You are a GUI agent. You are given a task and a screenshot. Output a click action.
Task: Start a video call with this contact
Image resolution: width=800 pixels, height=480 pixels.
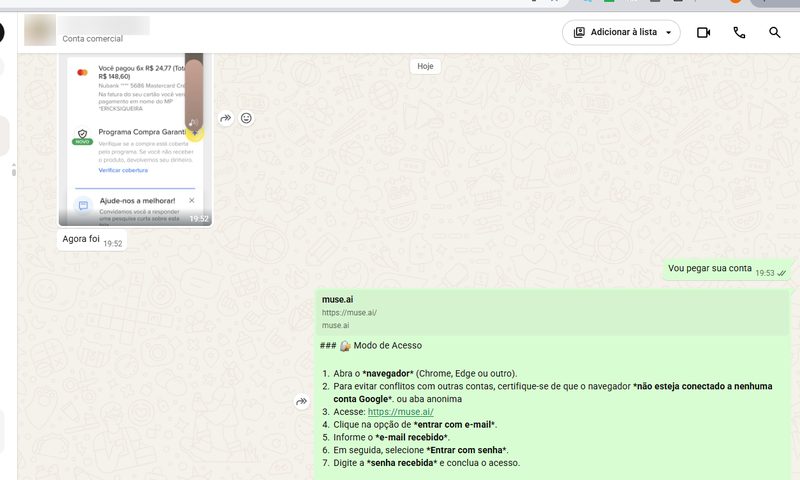tap(704, 33)
